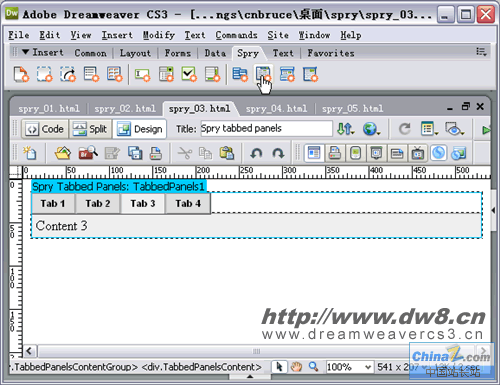Insert Spry Collapsible Panel widget

(310, 74)
